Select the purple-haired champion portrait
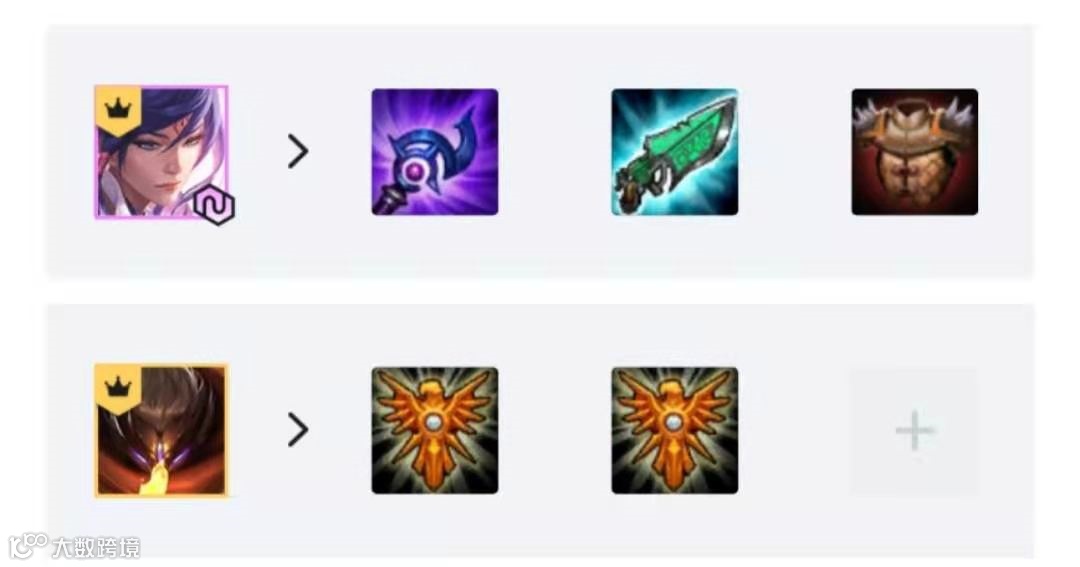1080x567 pixels. pyautogui.click(x=161, y=152)
